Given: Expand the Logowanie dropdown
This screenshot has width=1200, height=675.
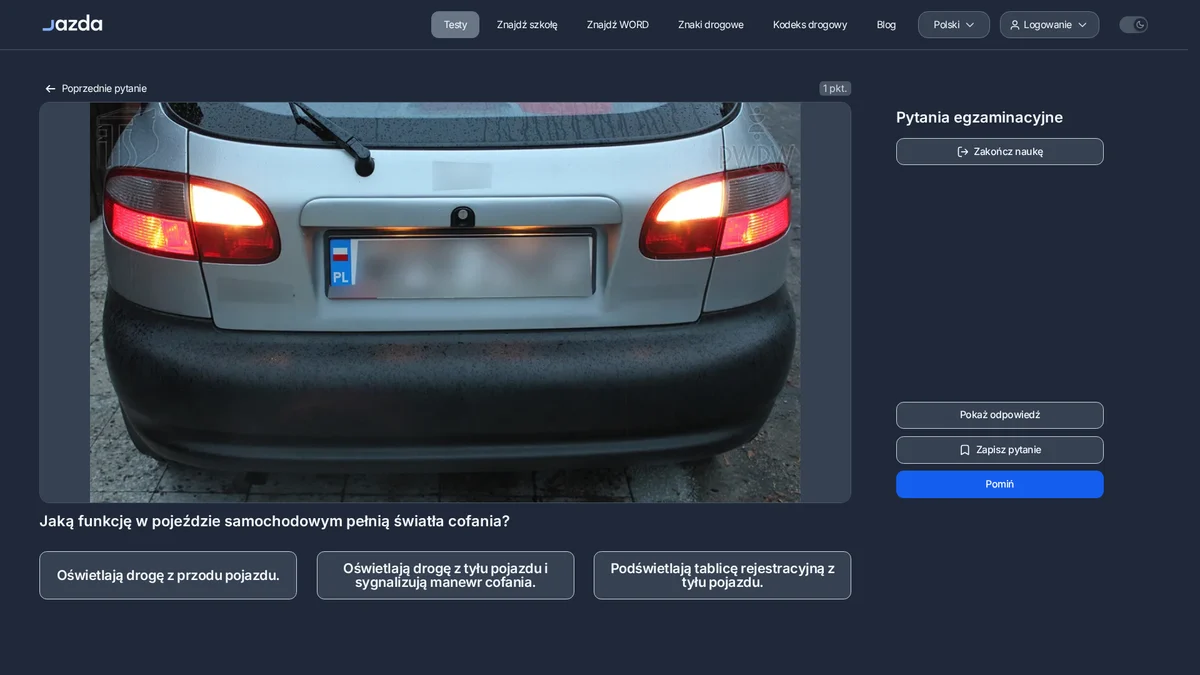Looking at the screenshot, I should pos(1049,25).
